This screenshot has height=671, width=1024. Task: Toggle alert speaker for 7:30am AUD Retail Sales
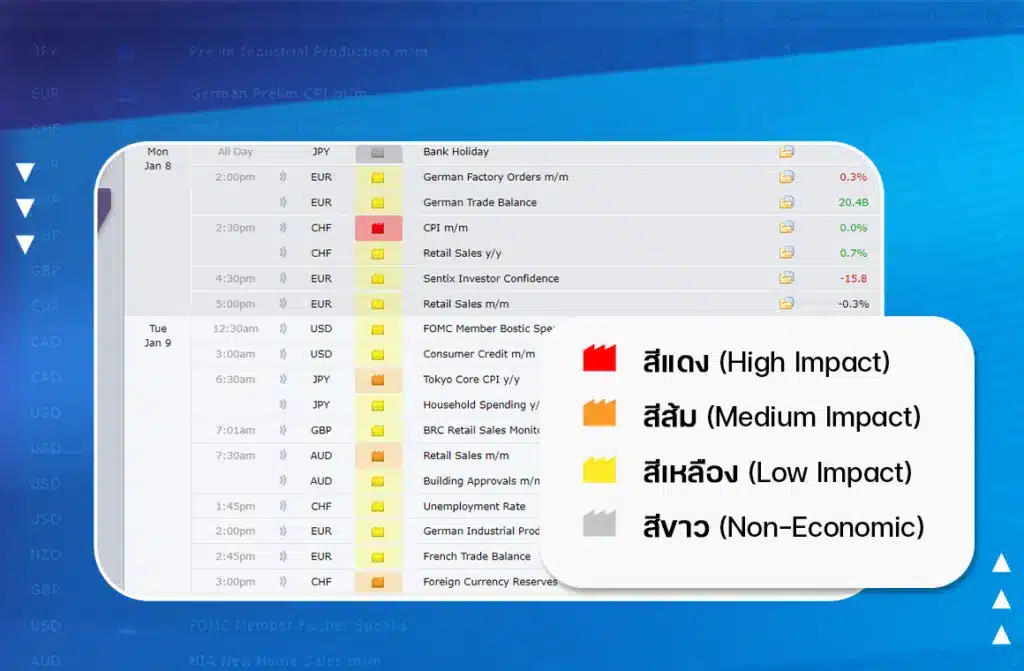click(x=283, y=455)
